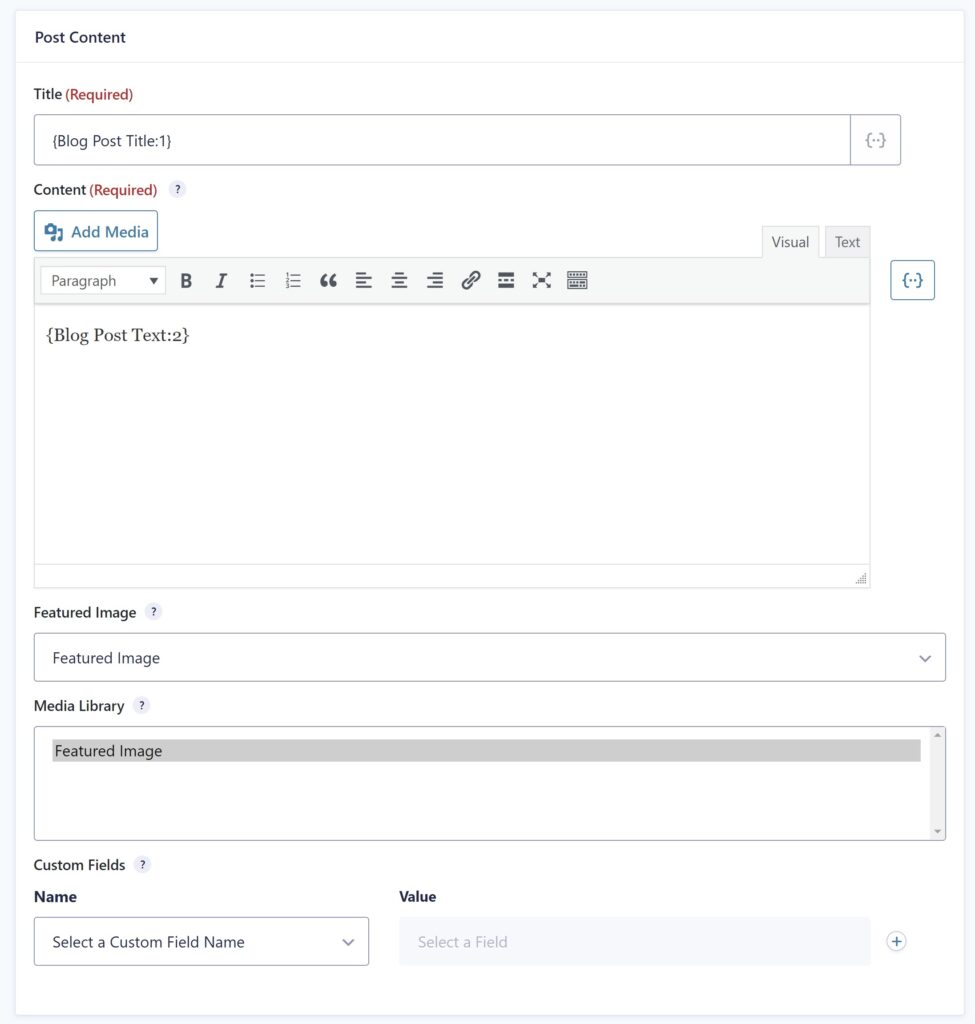Add another custom field with plus button
975x1024 pixels.
pos(896,941)
